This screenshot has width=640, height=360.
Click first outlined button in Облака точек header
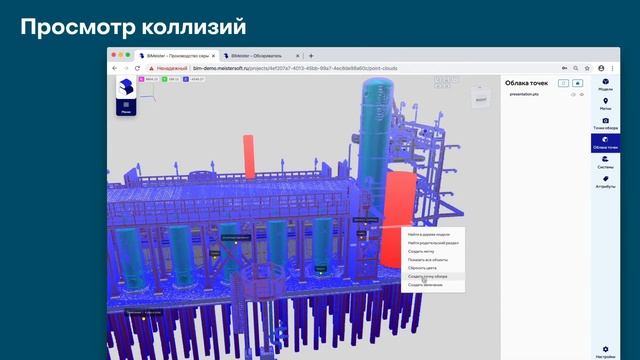563,83
